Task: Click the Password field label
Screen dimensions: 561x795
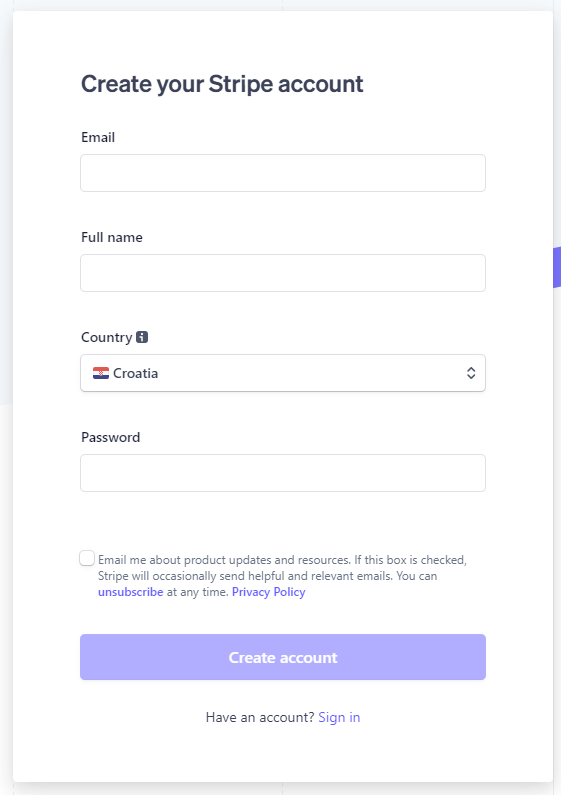Action: [111, 437]
